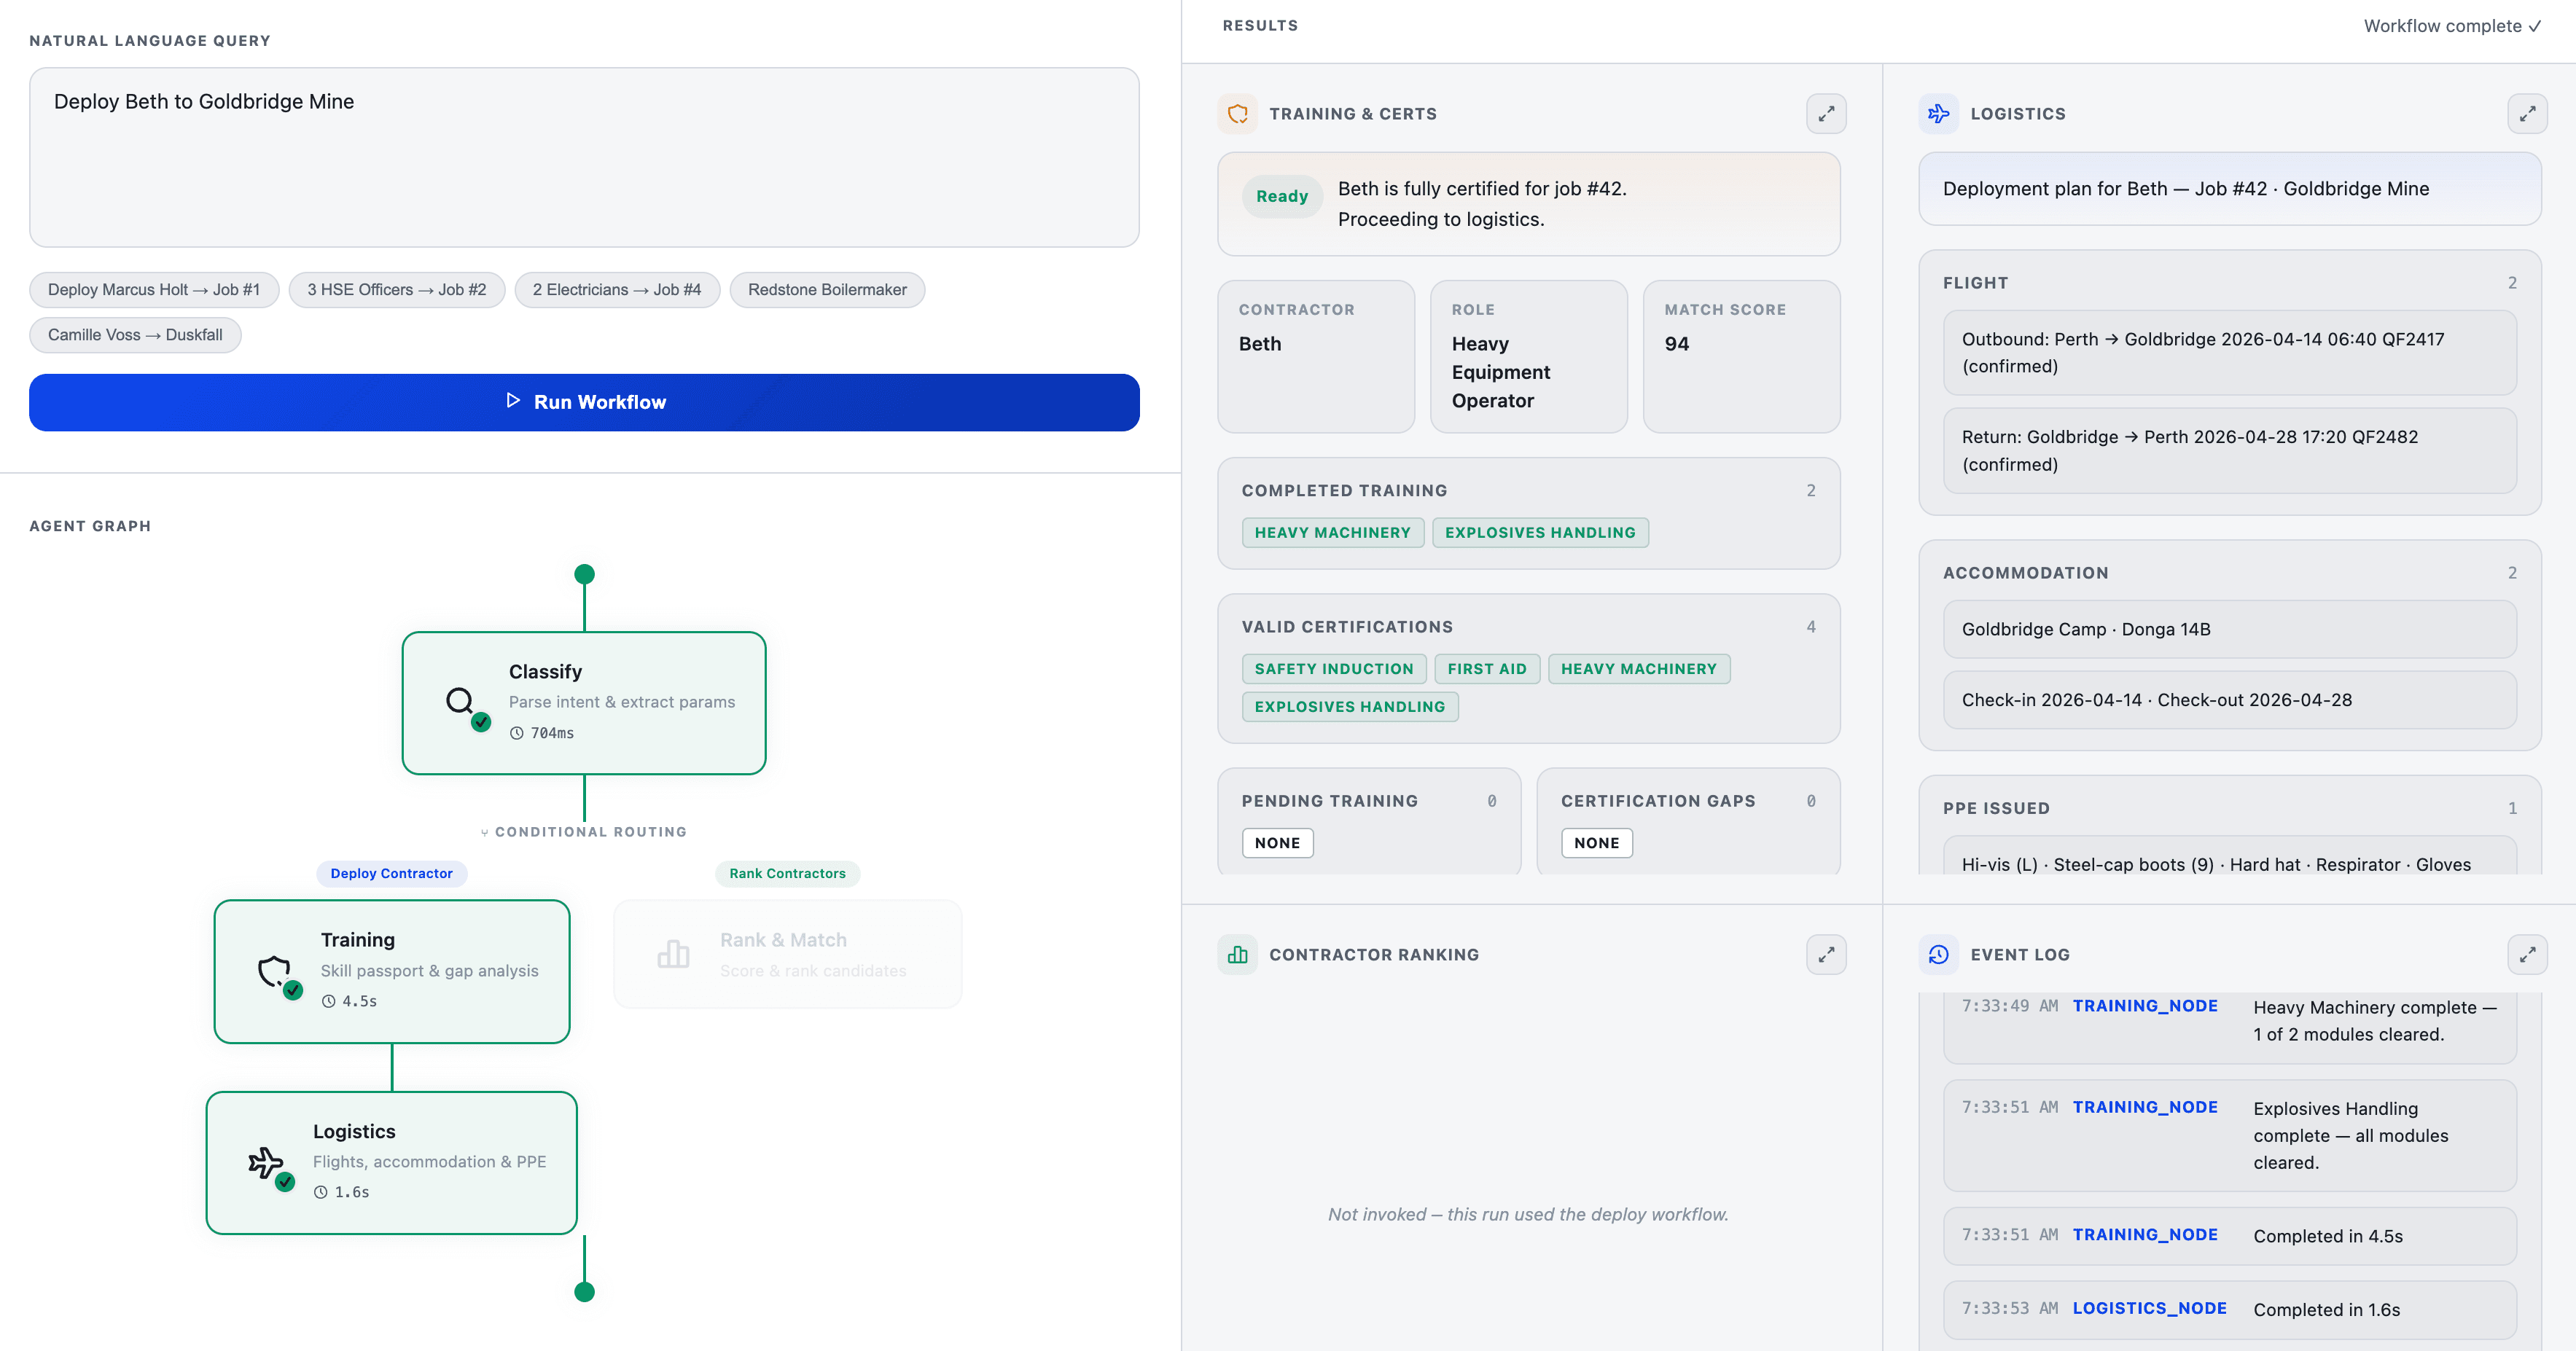Expand the Event Log panel
2576x1351 pixels.
coord(2528,955)
